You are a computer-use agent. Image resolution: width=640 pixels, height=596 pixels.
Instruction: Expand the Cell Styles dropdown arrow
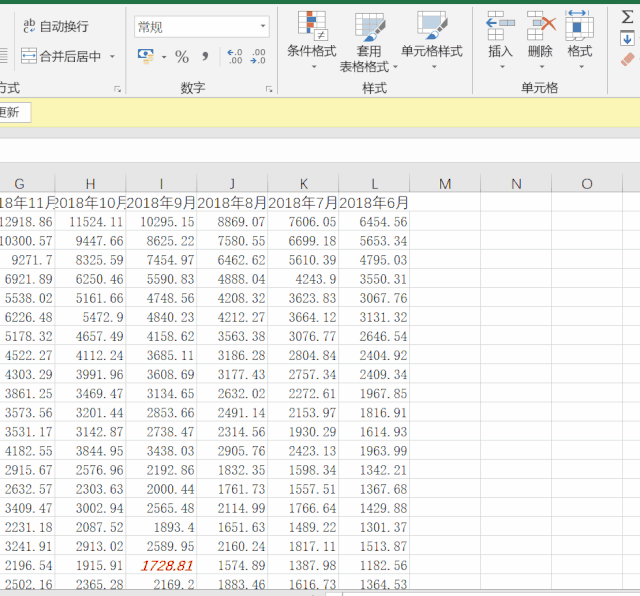434,67
